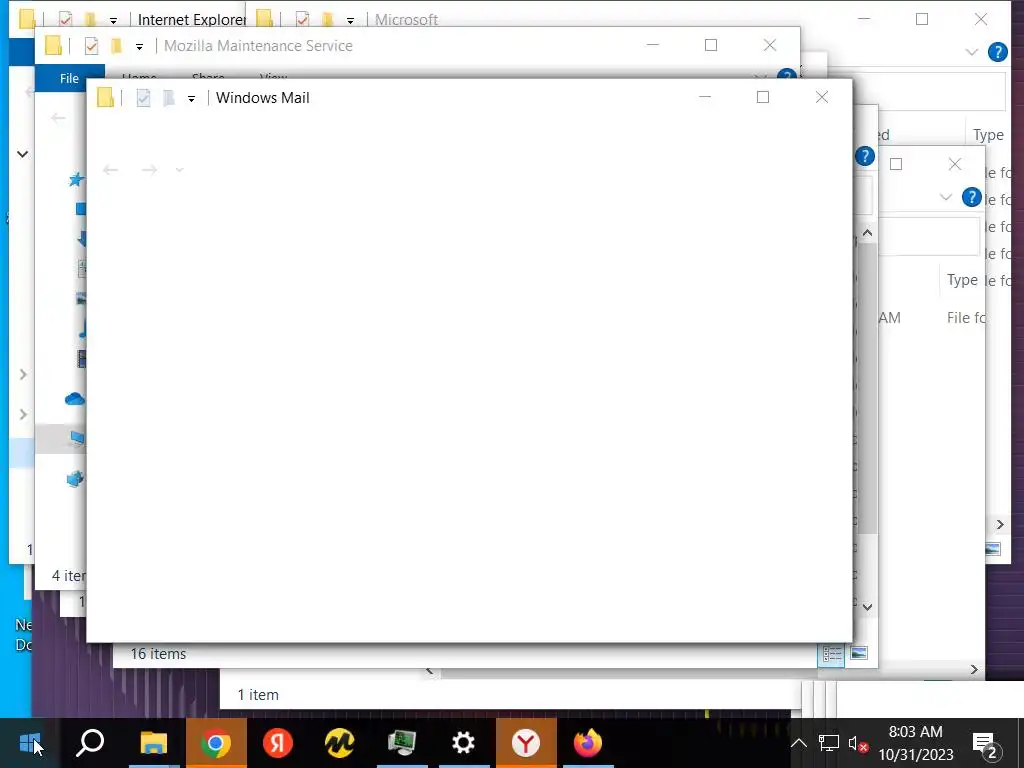The width and height of the screenshot is (1024, 768).
Task: Collapse the top chevron in Internet Explorer sidebar
Action: (x=22, y=154)
